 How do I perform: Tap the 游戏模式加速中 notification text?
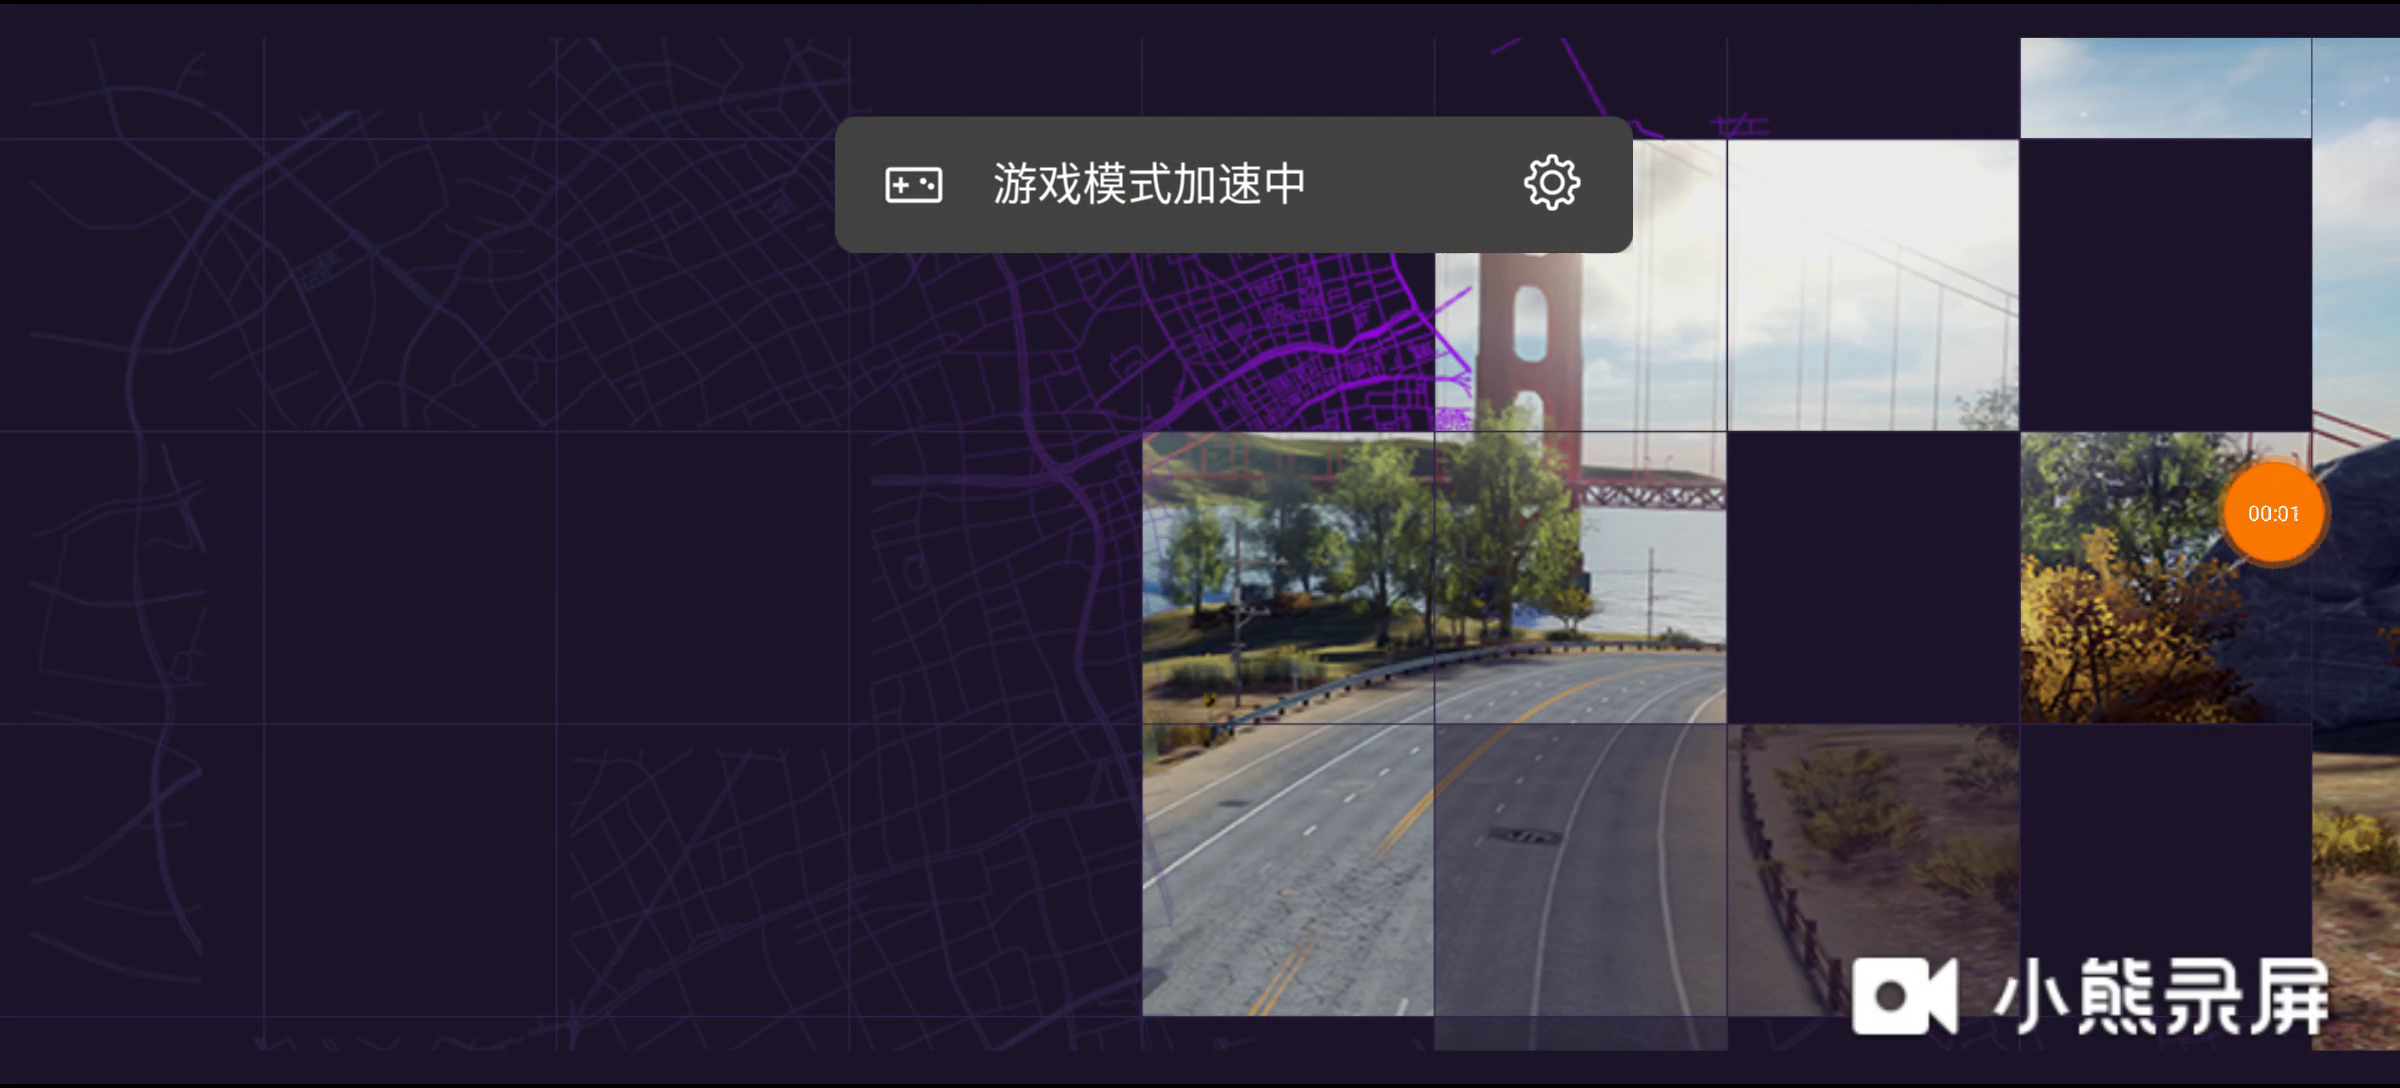[1149, 184]
